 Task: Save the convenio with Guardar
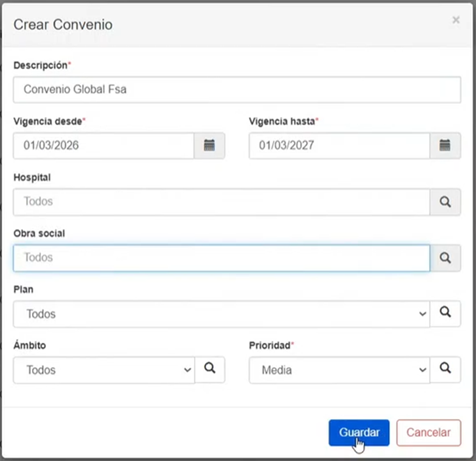click(359, 433)
